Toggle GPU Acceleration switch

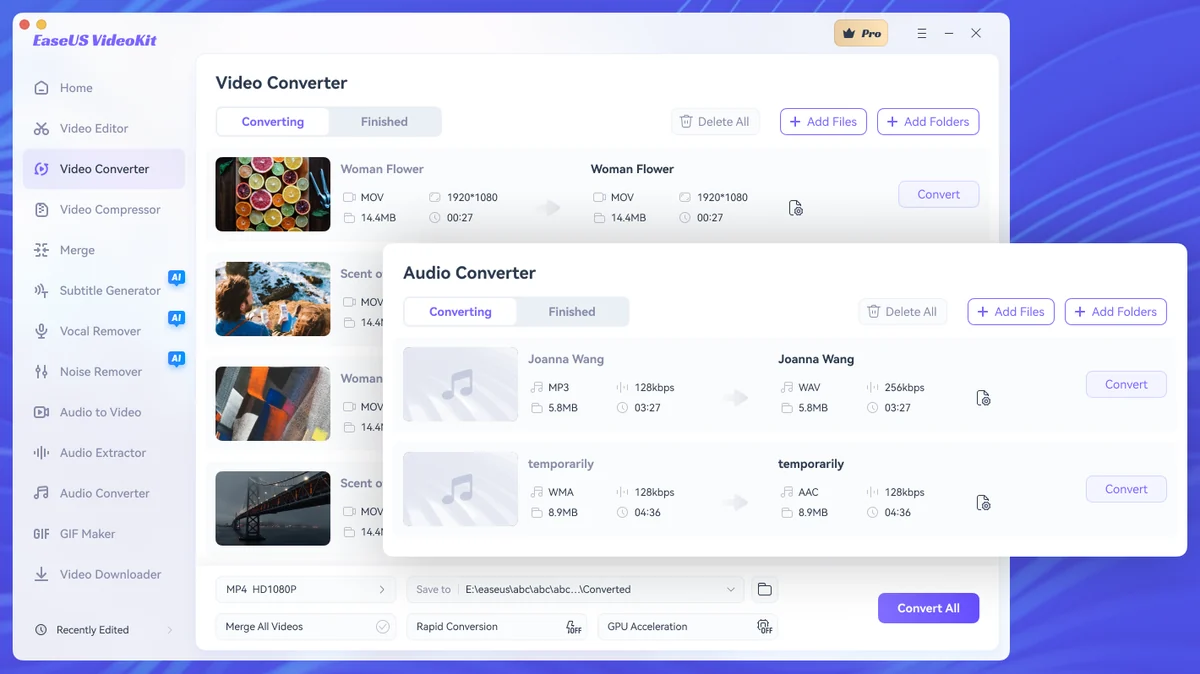click(x=764, y=627)
